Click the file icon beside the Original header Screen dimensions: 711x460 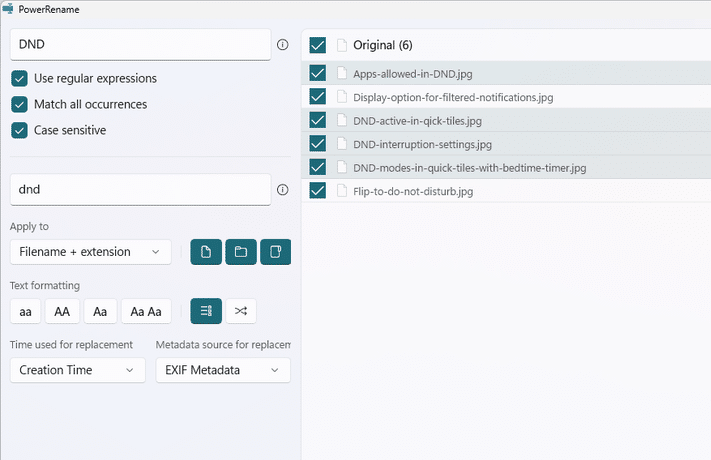click(342, 45)
